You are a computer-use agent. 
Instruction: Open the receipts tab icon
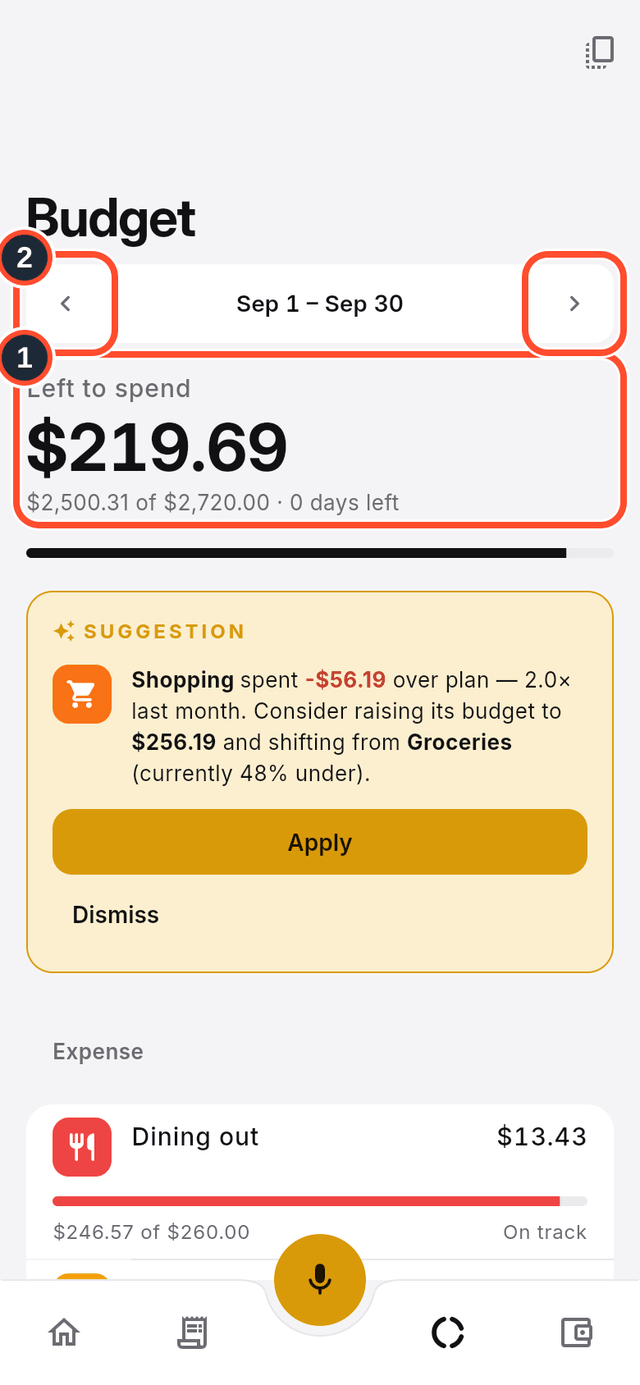coord(192,1332)
